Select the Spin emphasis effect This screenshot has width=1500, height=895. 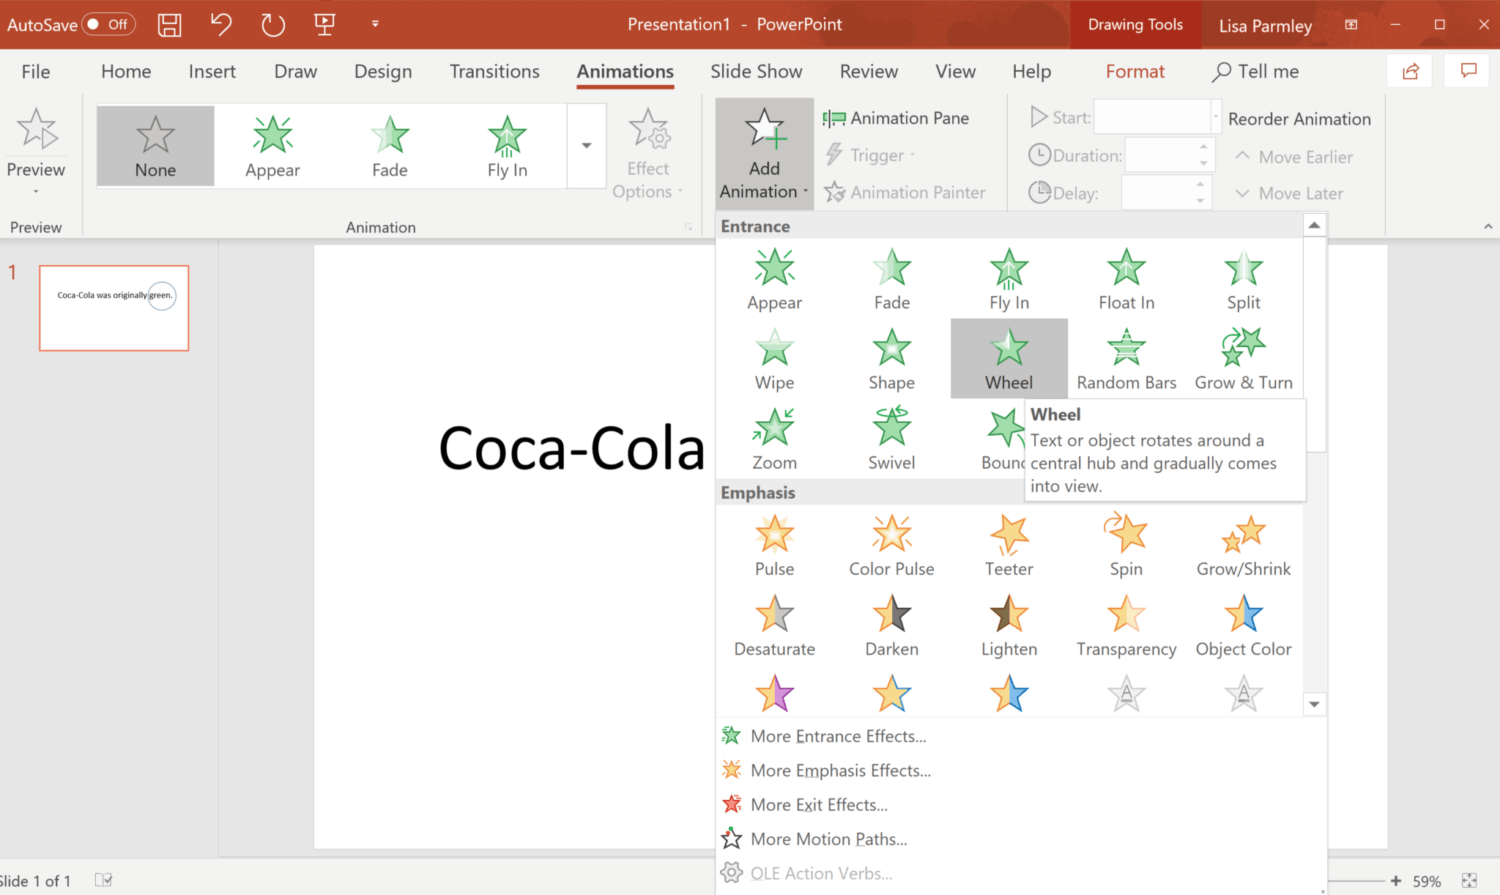[1126, 545]
